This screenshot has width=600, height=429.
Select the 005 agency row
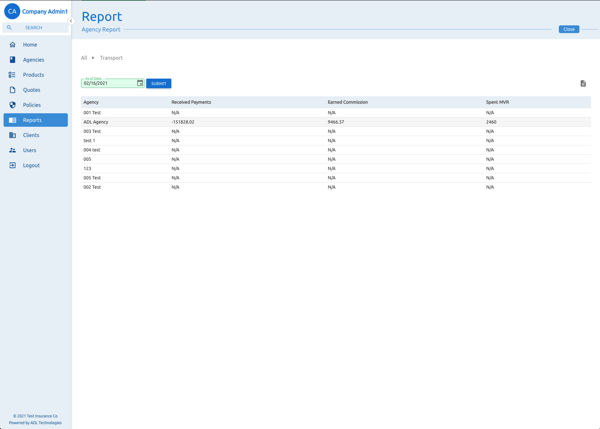pos(336,159)
